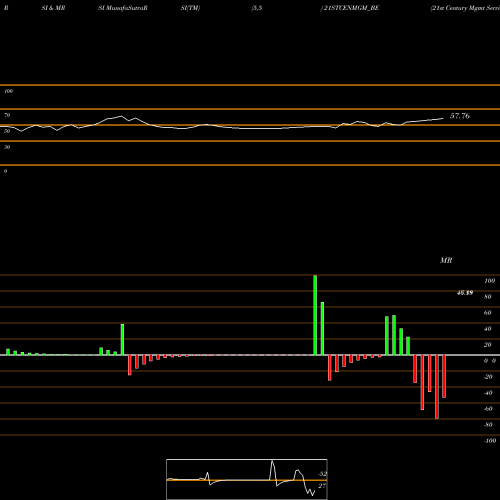Click the 27 label in mini chart
Viewport: 500px width, 500px height.
coord(322,486)
